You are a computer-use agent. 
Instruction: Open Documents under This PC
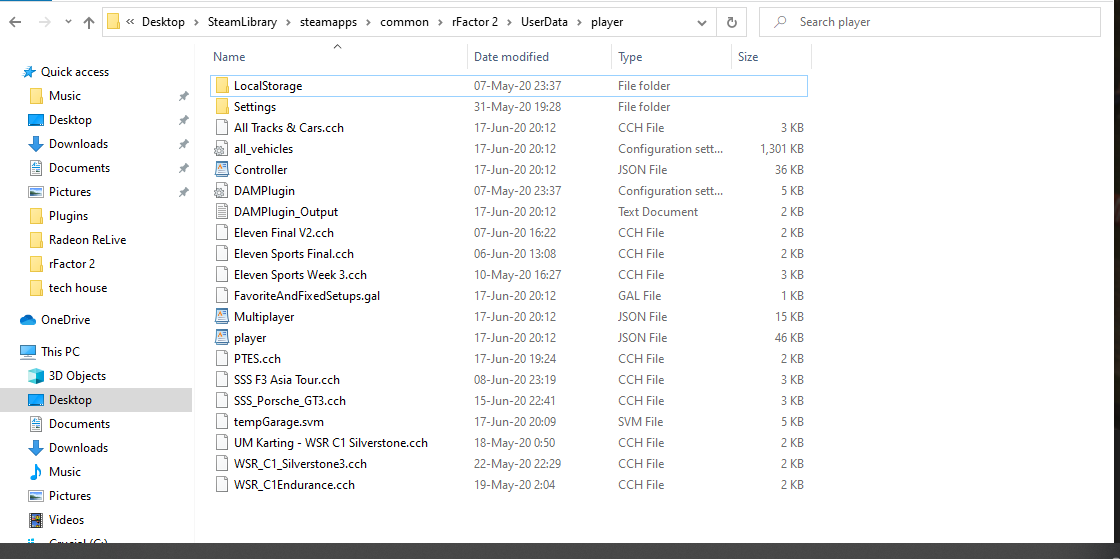point(79,424)
